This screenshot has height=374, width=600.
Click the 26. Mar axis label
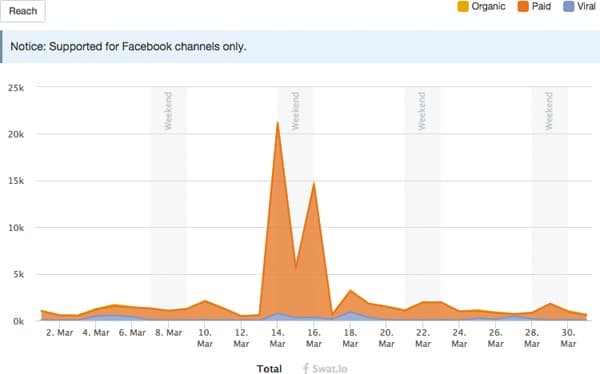[x=496, y=338]
